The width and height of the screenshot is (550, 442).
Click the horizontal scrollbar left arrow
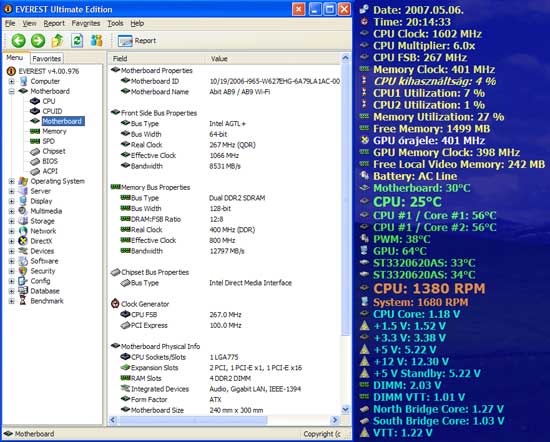tap(113, 420)
